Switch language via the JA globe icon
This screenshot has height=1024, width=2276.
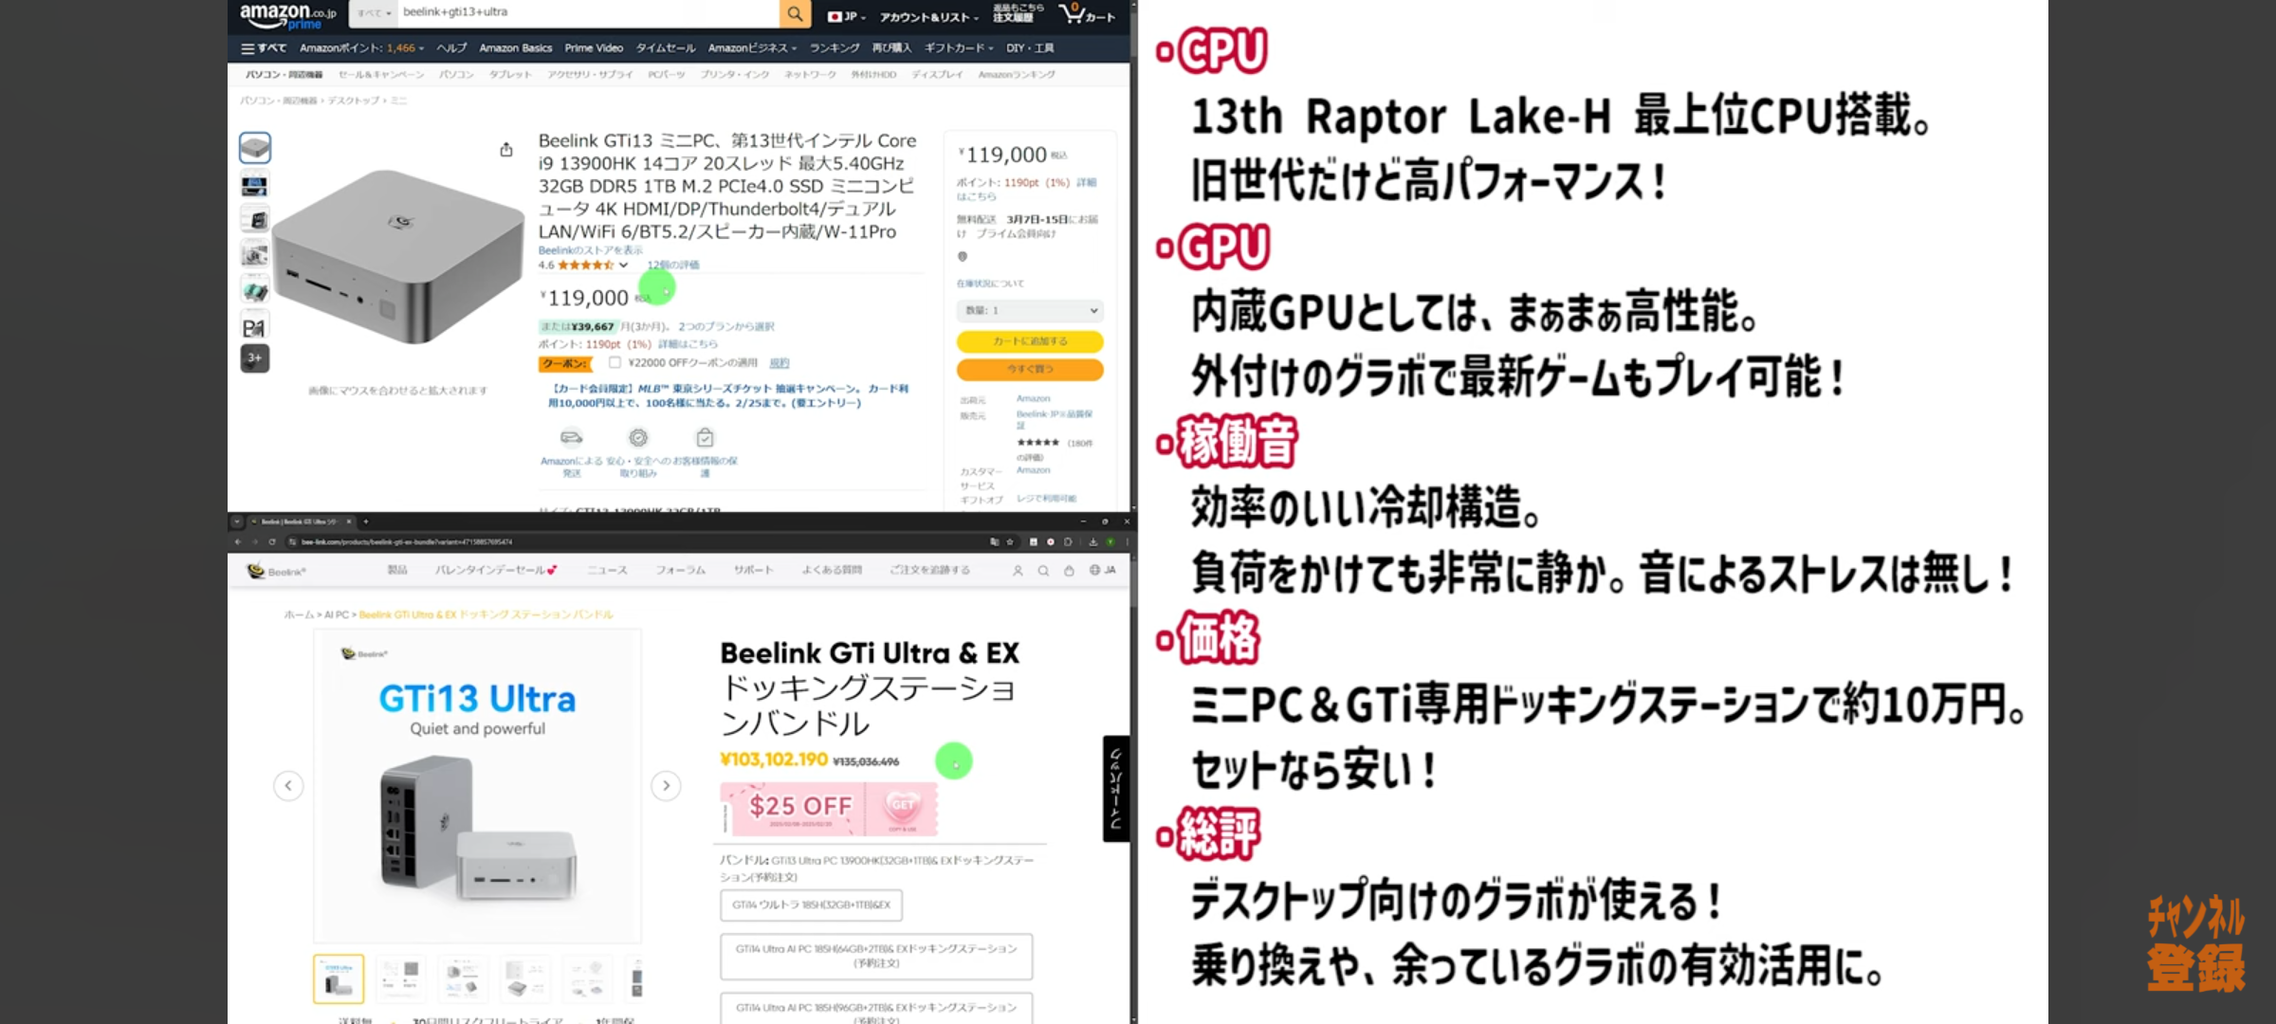pos(1102,570)
